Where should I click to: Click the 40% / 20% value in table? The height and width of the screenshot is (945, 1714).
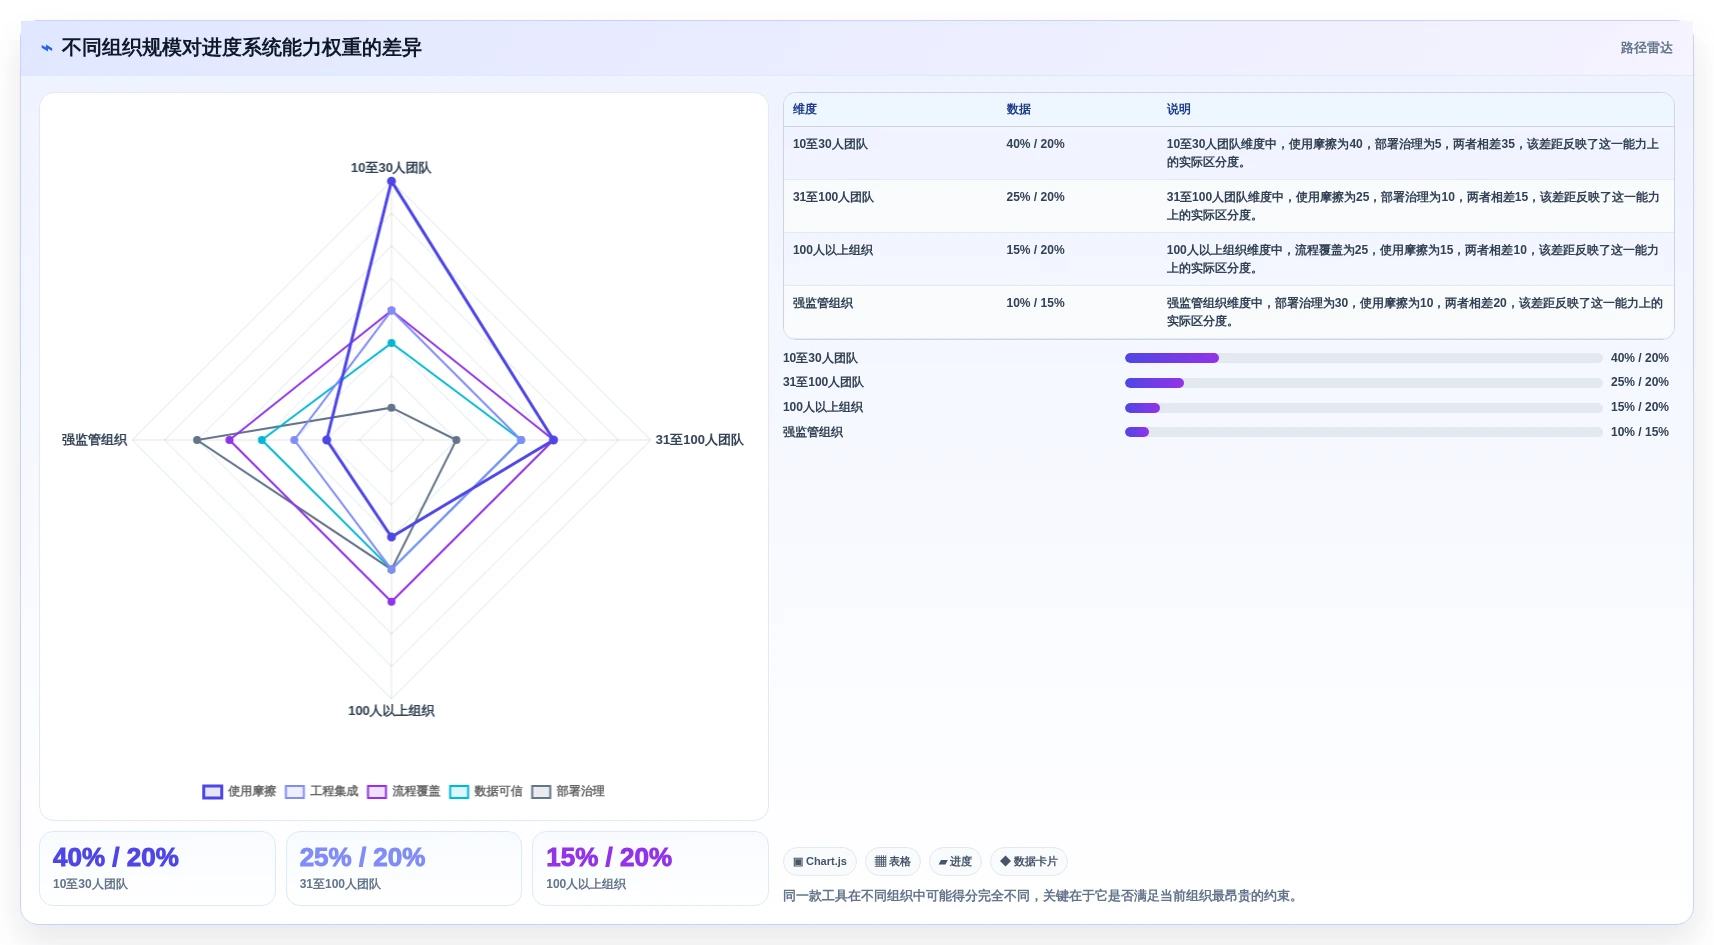click(x=1035, y=144)
